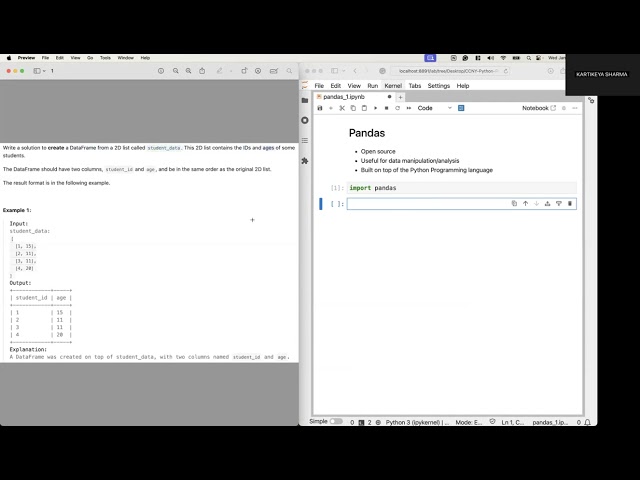Open the Spotlight search menu bar icon
The height and width of the screenshot is (480, 640).
click(x=529, y=58)
